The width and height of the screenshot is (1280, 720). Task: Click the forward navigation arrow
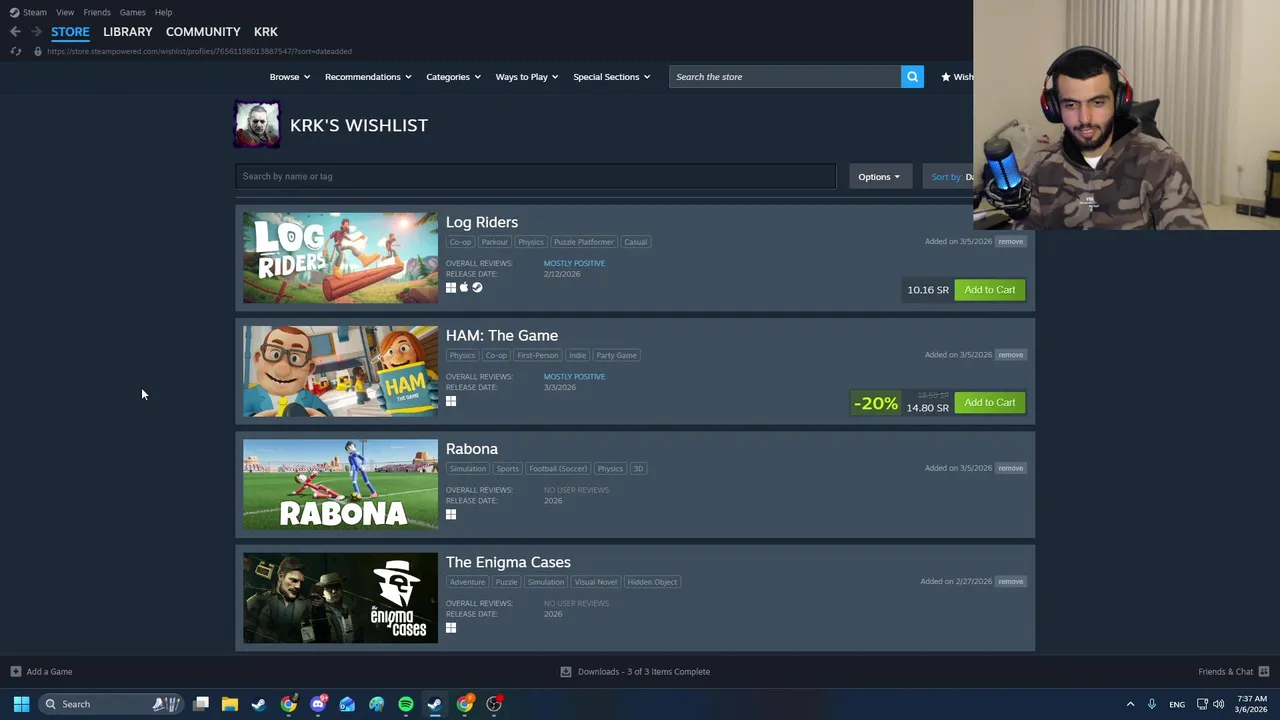(x=36, y=32)
